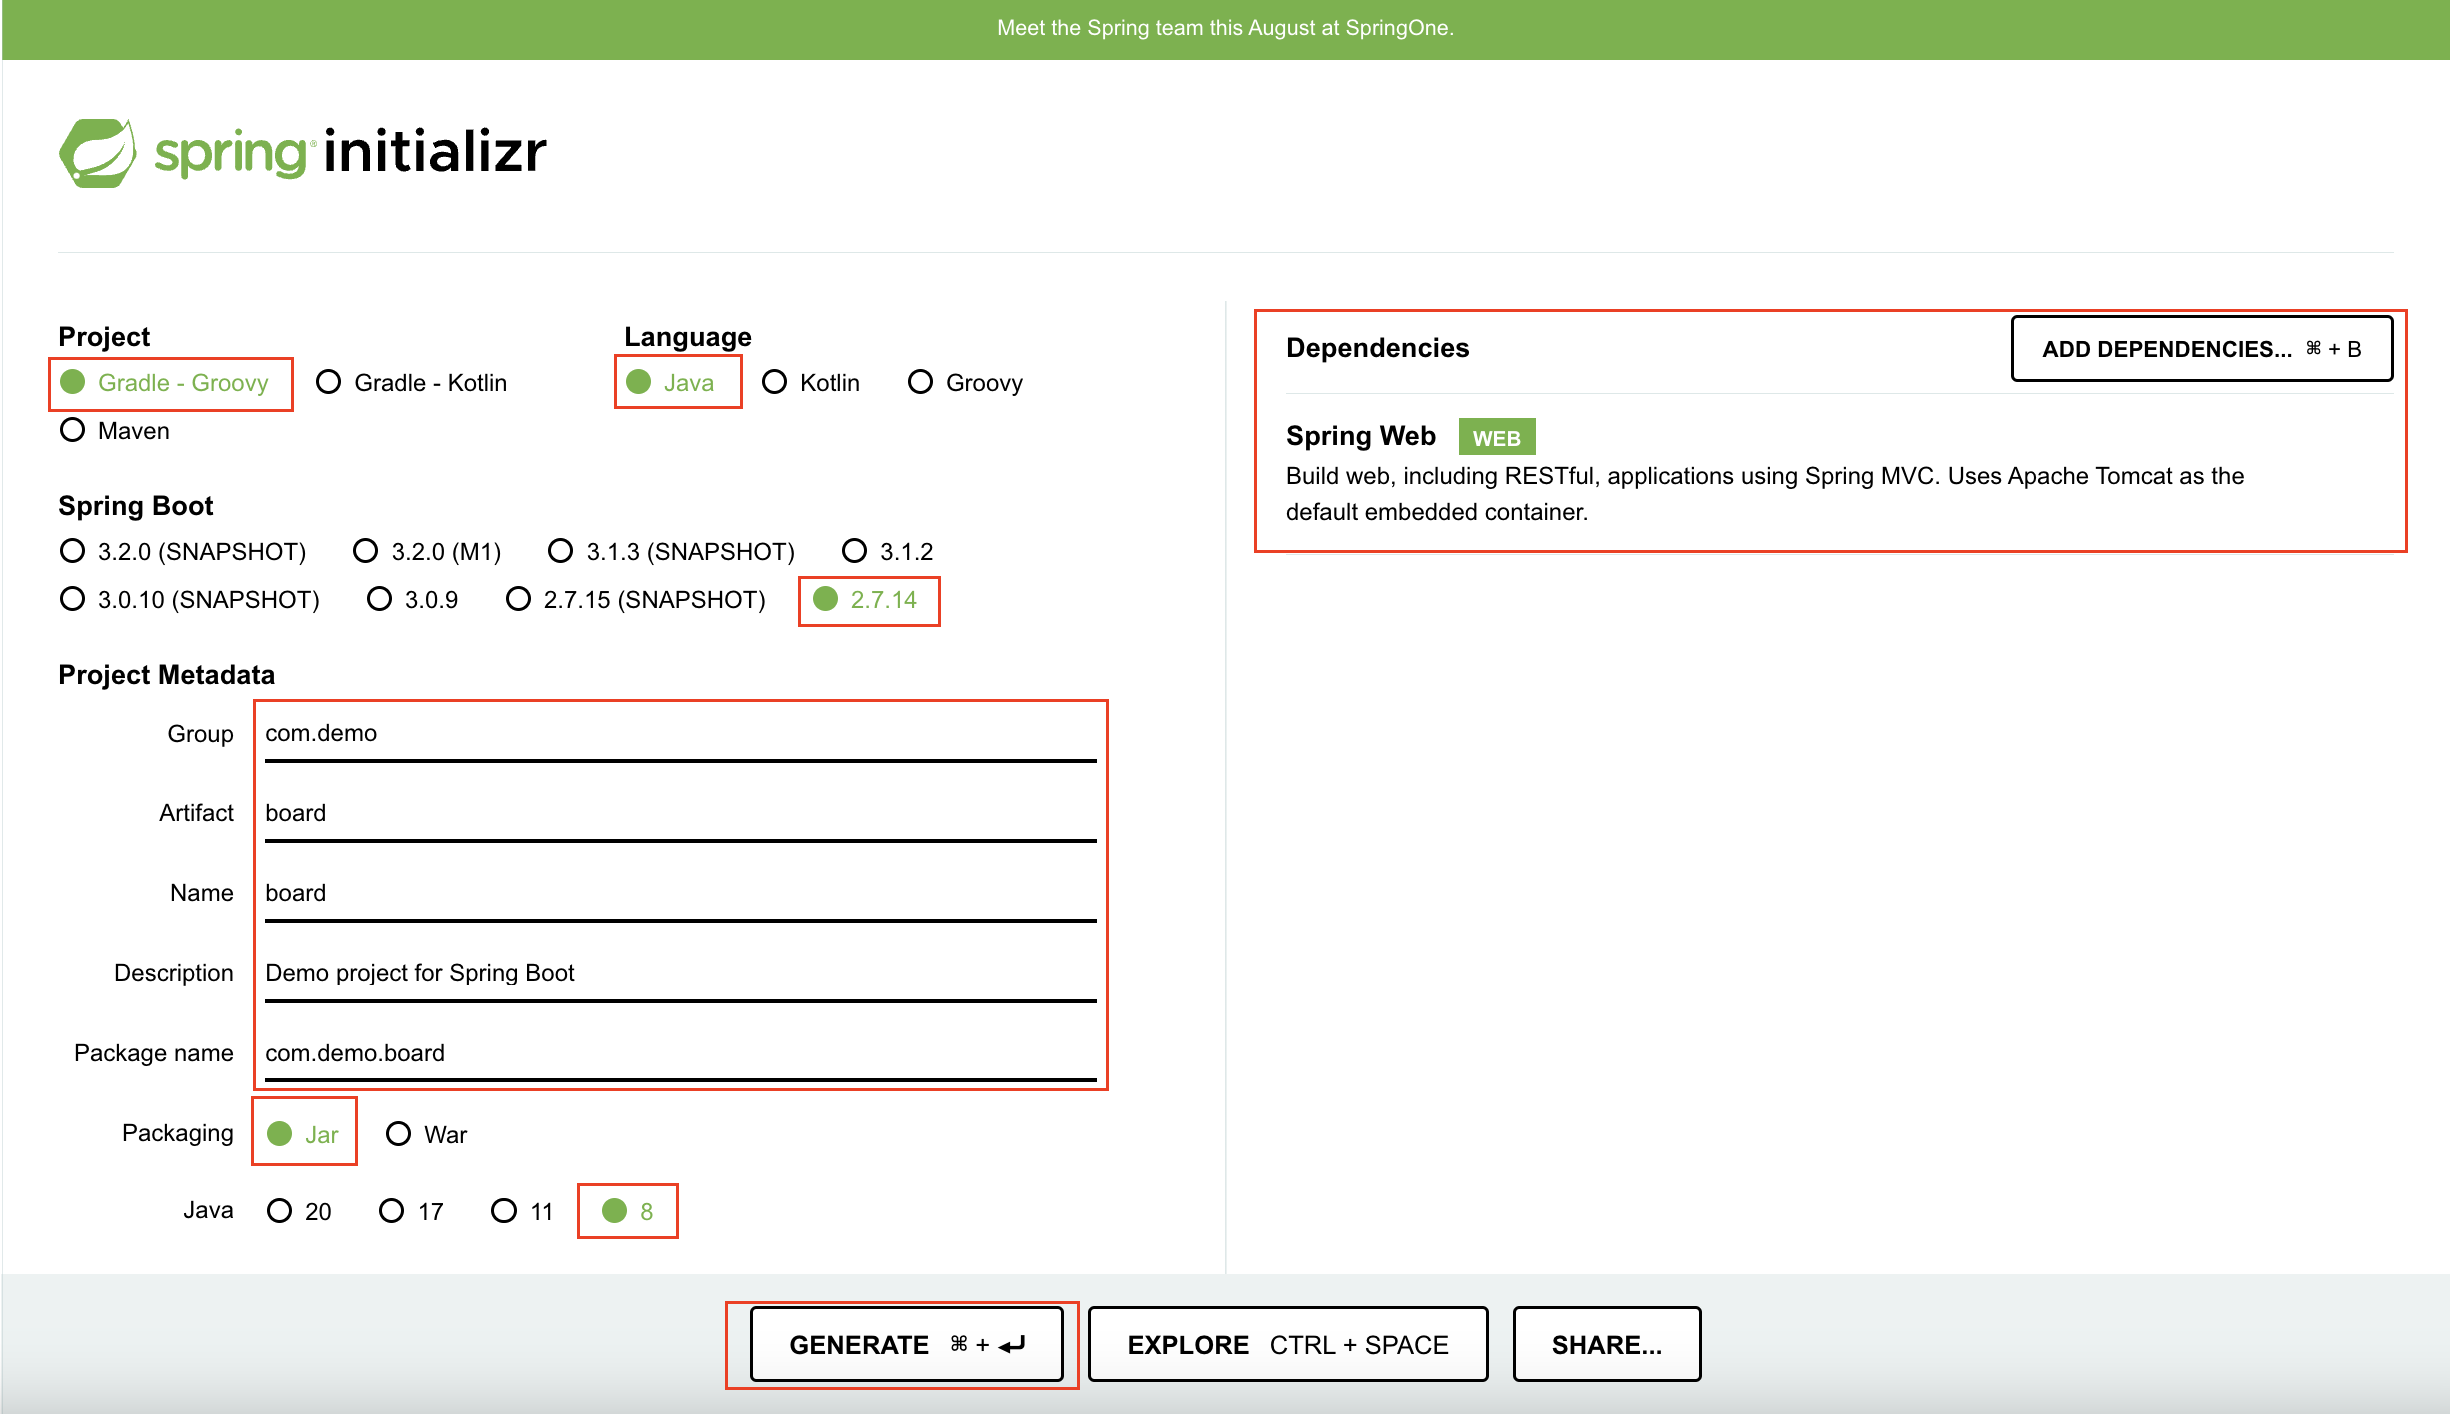Select Spring Boot version 3.1.2
This screenshot has height=1414, width=2450.
click(x=855, y=551)
